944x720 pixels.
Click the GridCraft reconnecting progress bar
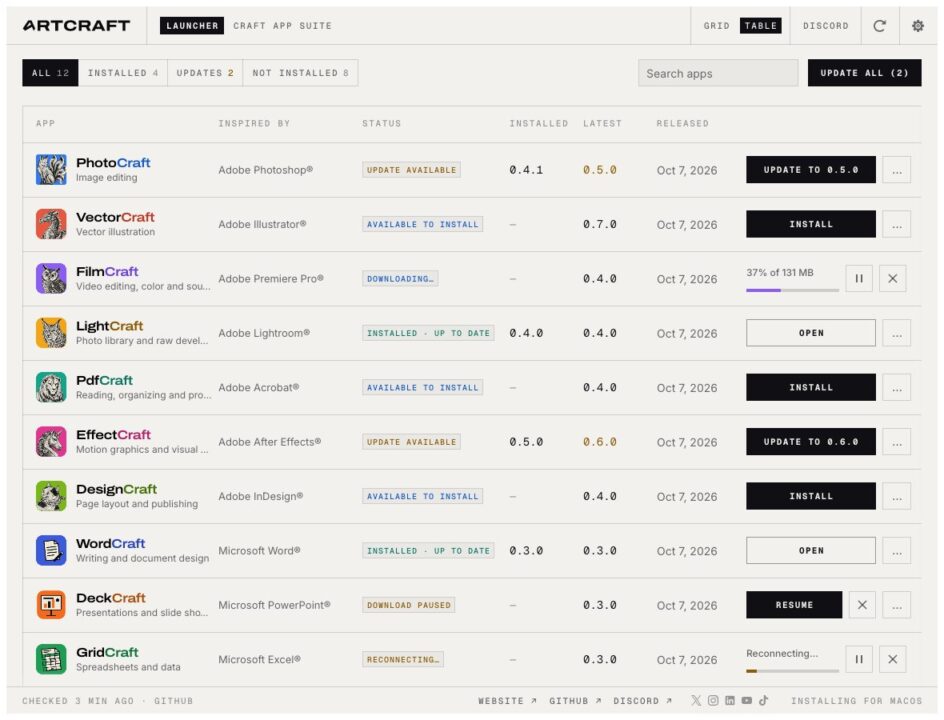[x=792, y=671]
